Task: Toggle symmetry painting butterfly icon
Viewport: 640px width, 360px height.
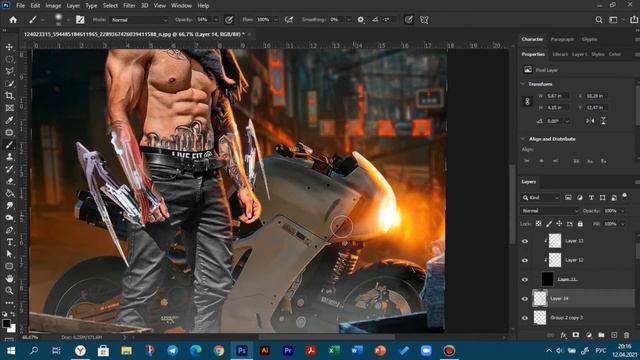Action: (x=424, y=20)
